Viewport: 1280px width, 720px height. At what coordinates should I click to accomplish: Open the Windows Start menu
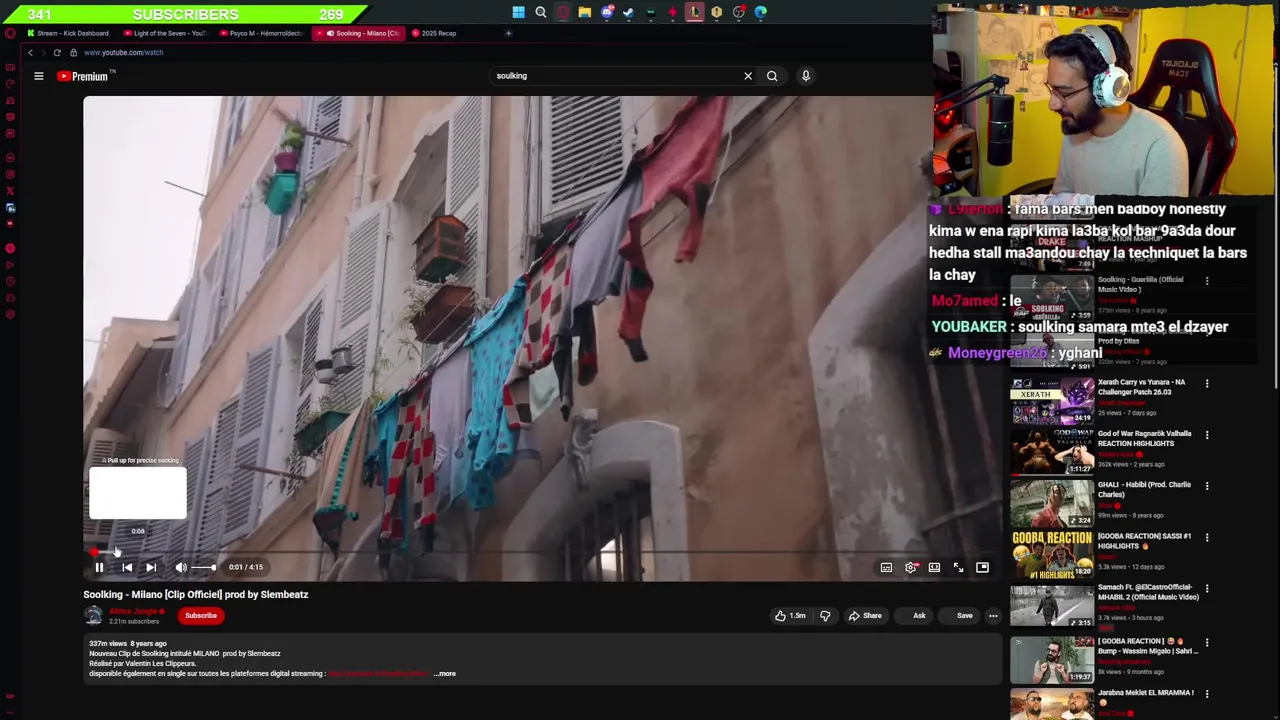(518, 12)
